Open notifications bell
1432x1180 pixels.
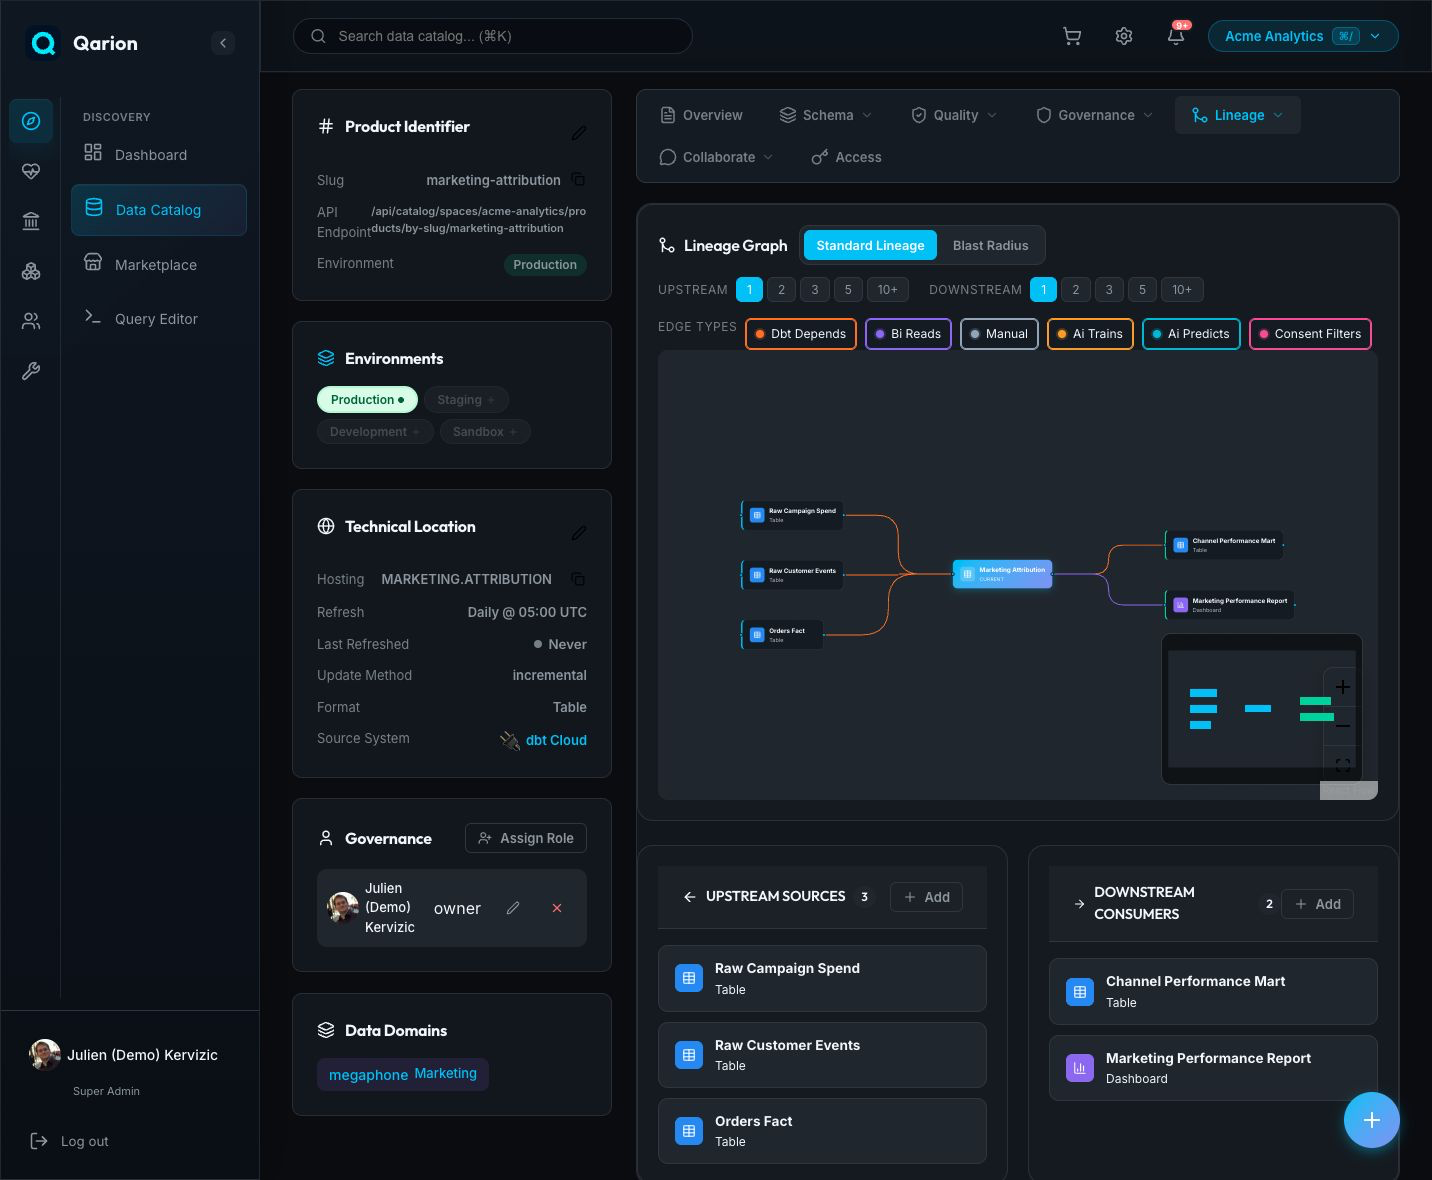(1176, 36)
